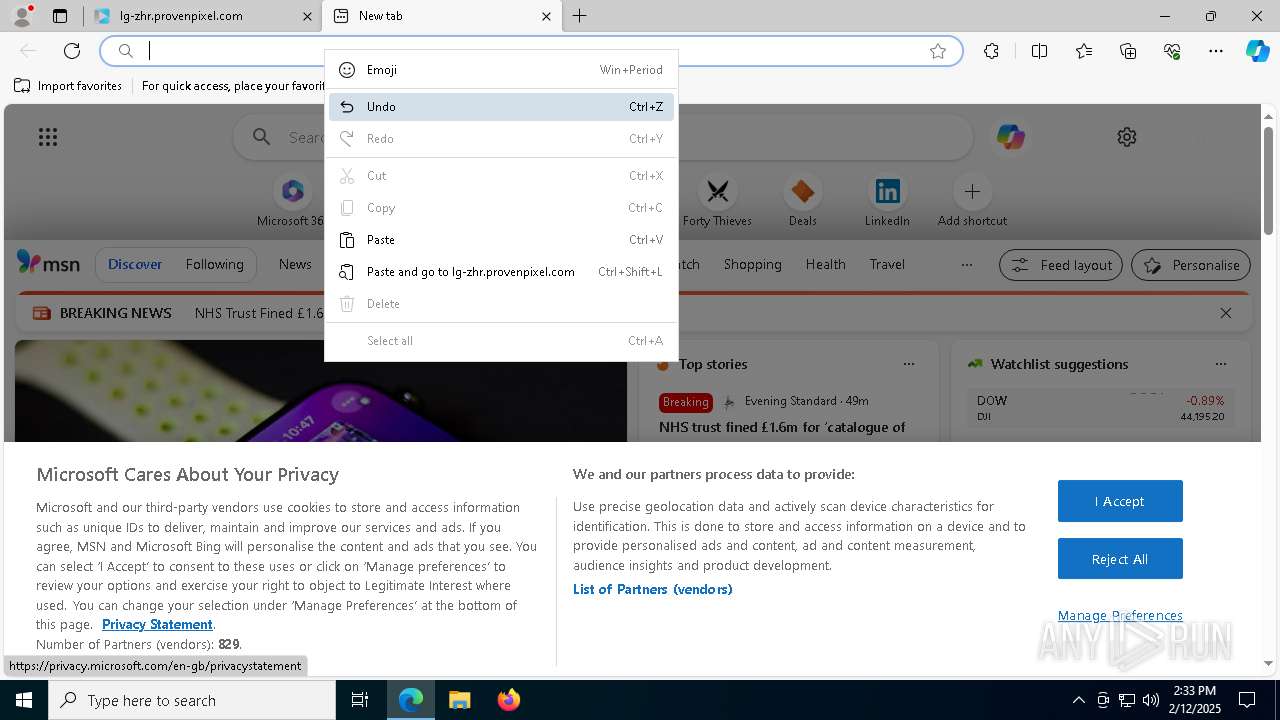Open the Edge profile icon

tap(21, 16)
